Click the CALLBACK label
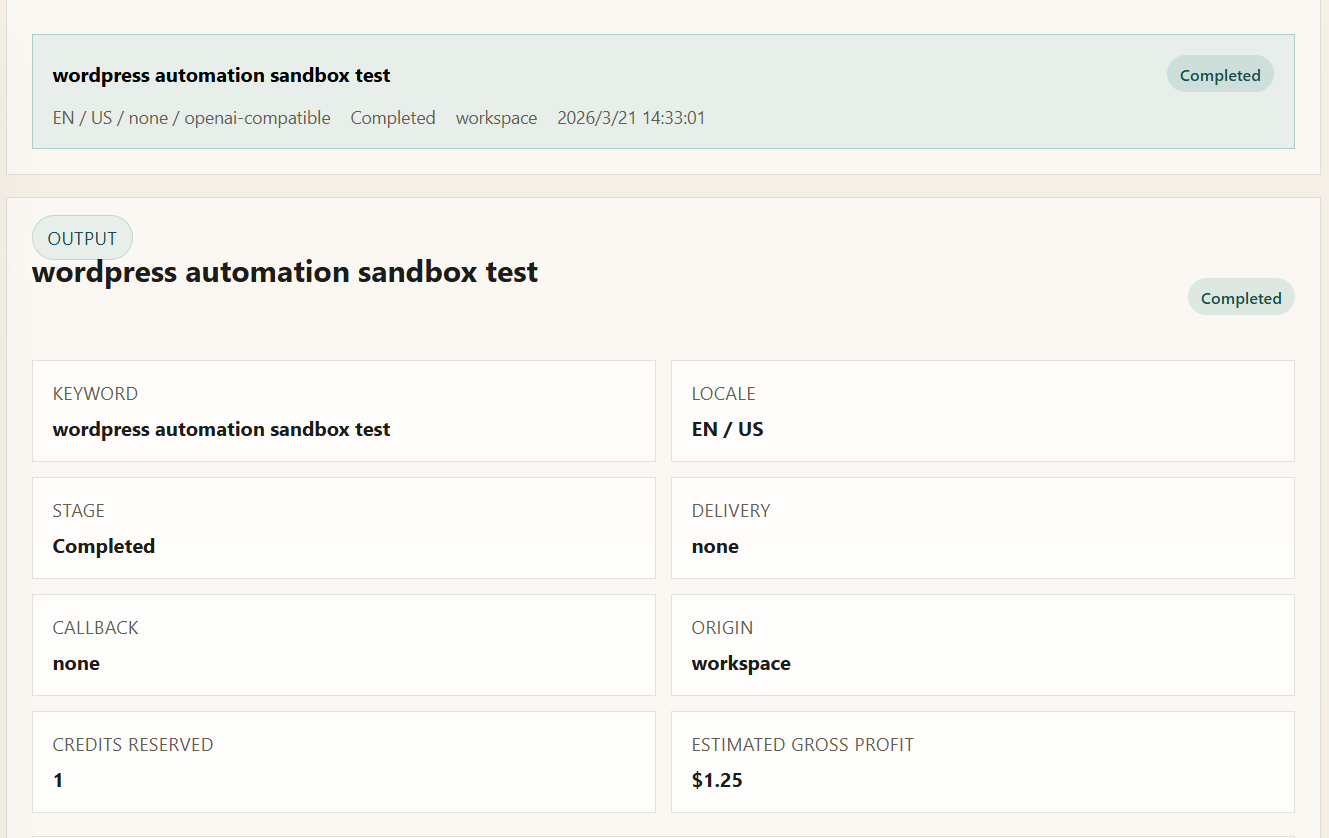 [x=96, y=628]
